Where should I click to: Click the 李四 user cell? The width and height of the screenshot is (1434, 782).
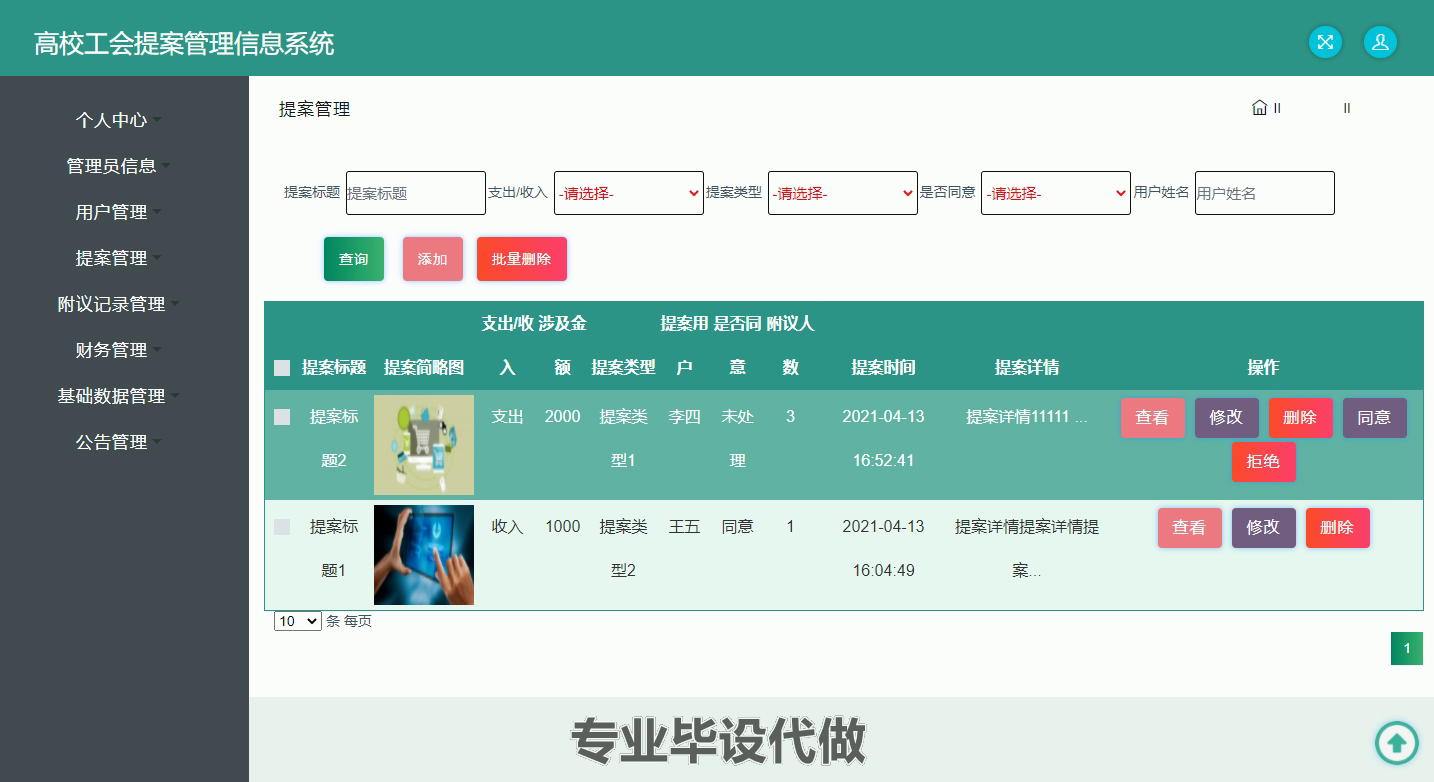(685, 417)
